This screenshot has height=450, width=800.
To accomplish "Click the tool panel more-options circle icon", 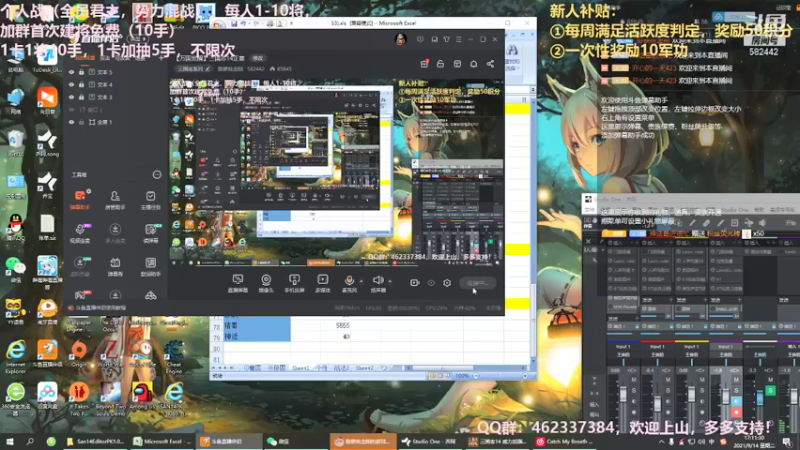I will click(157, 174).
